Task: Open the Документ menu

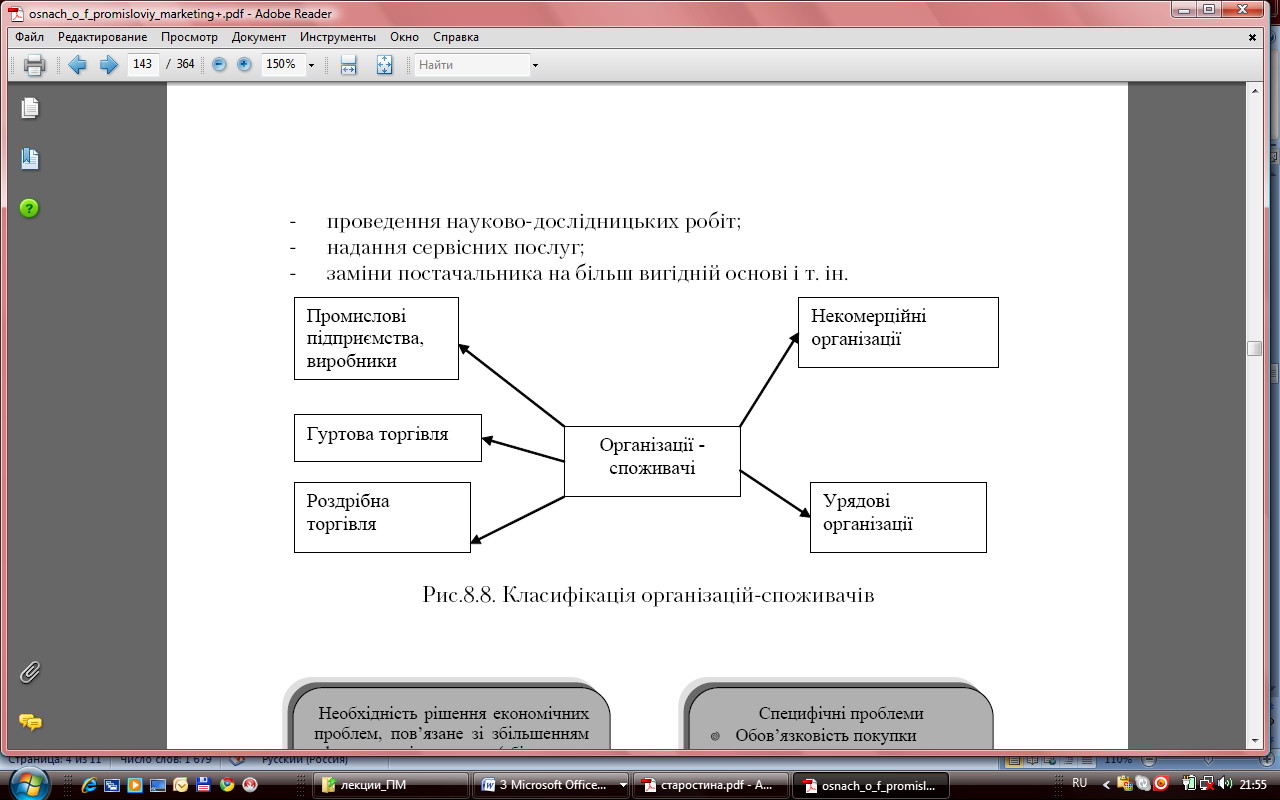Action: point(259,37)
